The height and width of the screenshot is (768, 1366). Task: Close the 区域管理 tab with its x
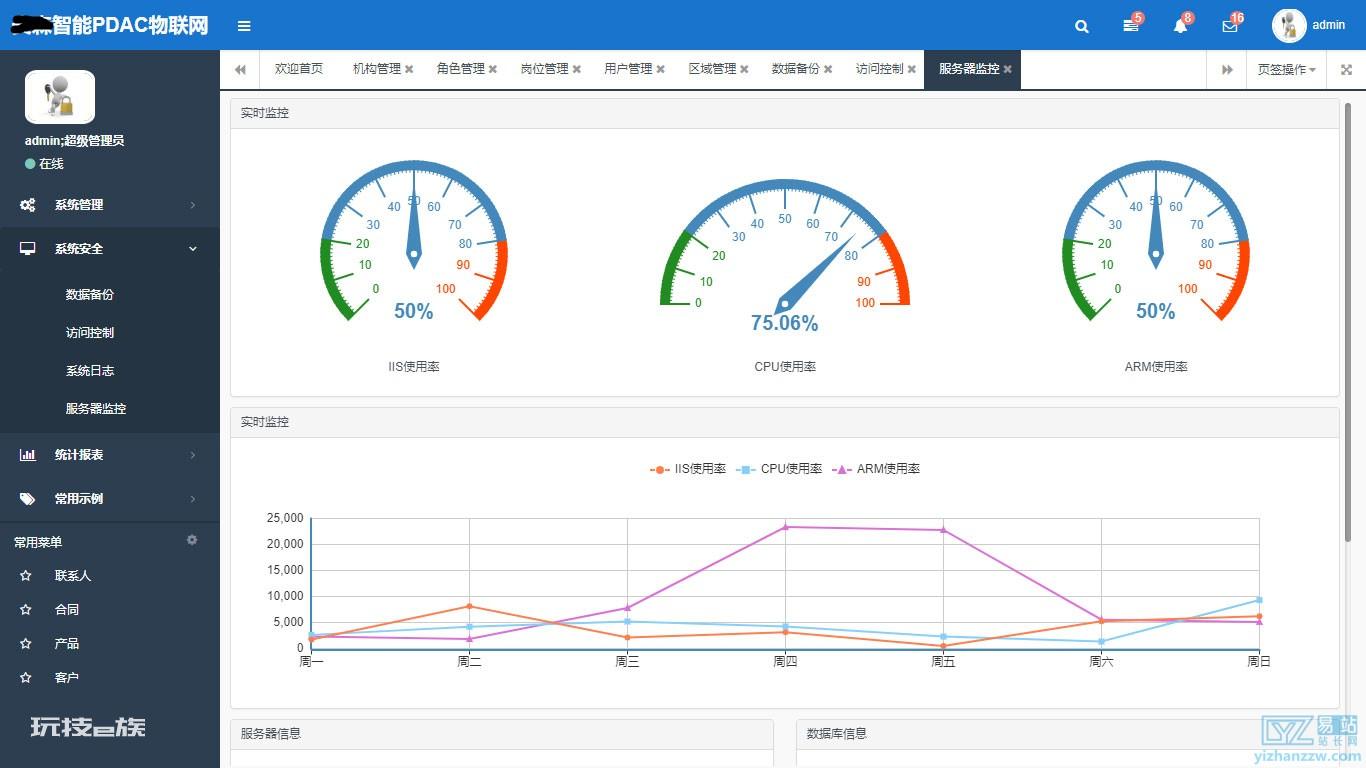pyautogui.click(x=745, y=69)
